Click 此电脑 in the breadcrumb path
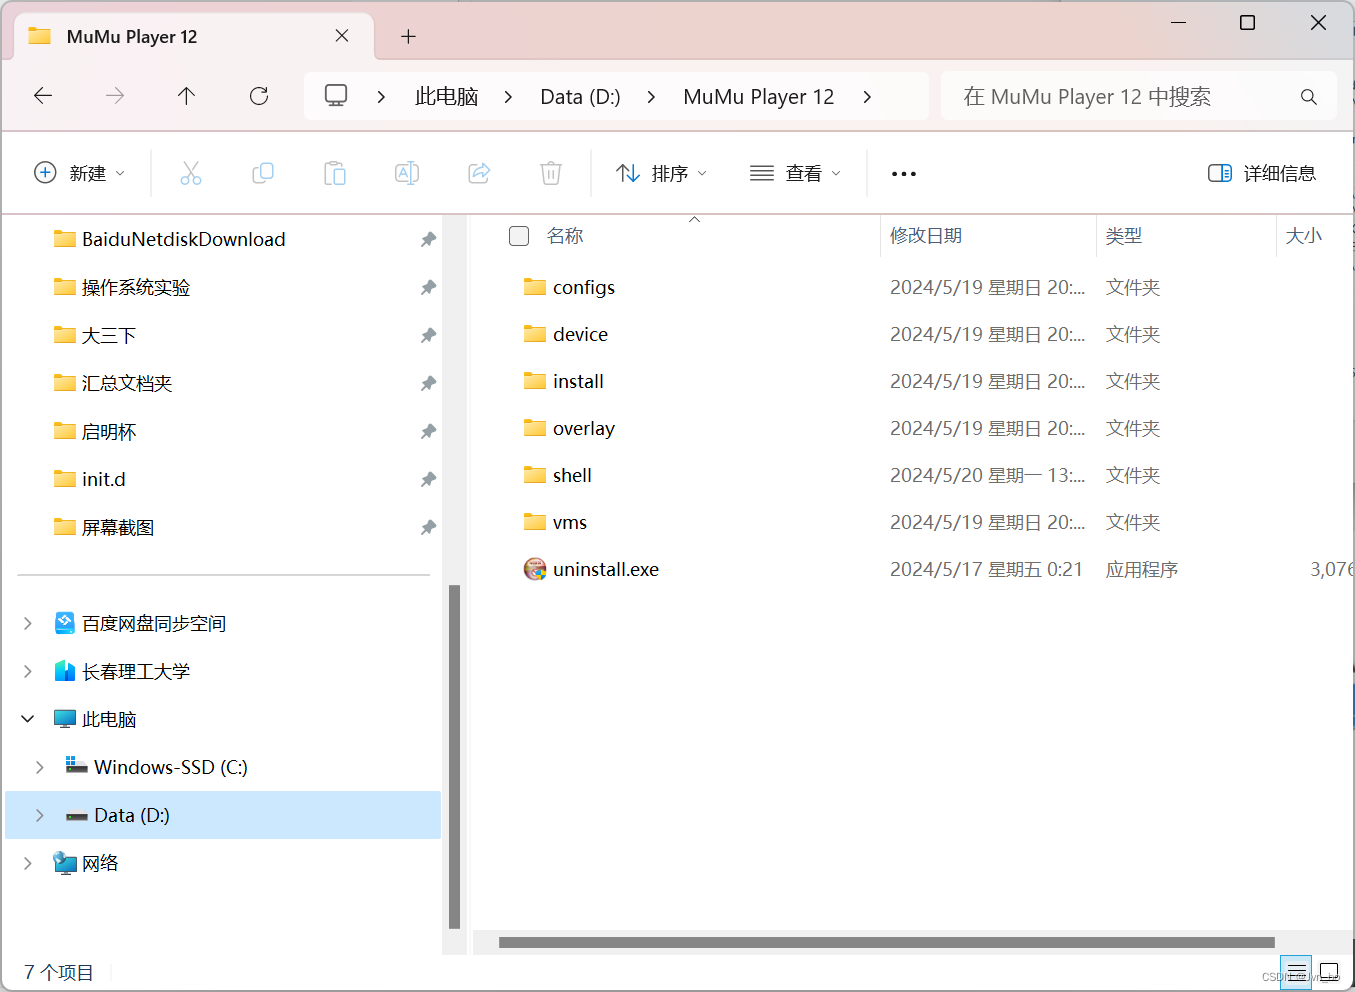 [446, 95]
